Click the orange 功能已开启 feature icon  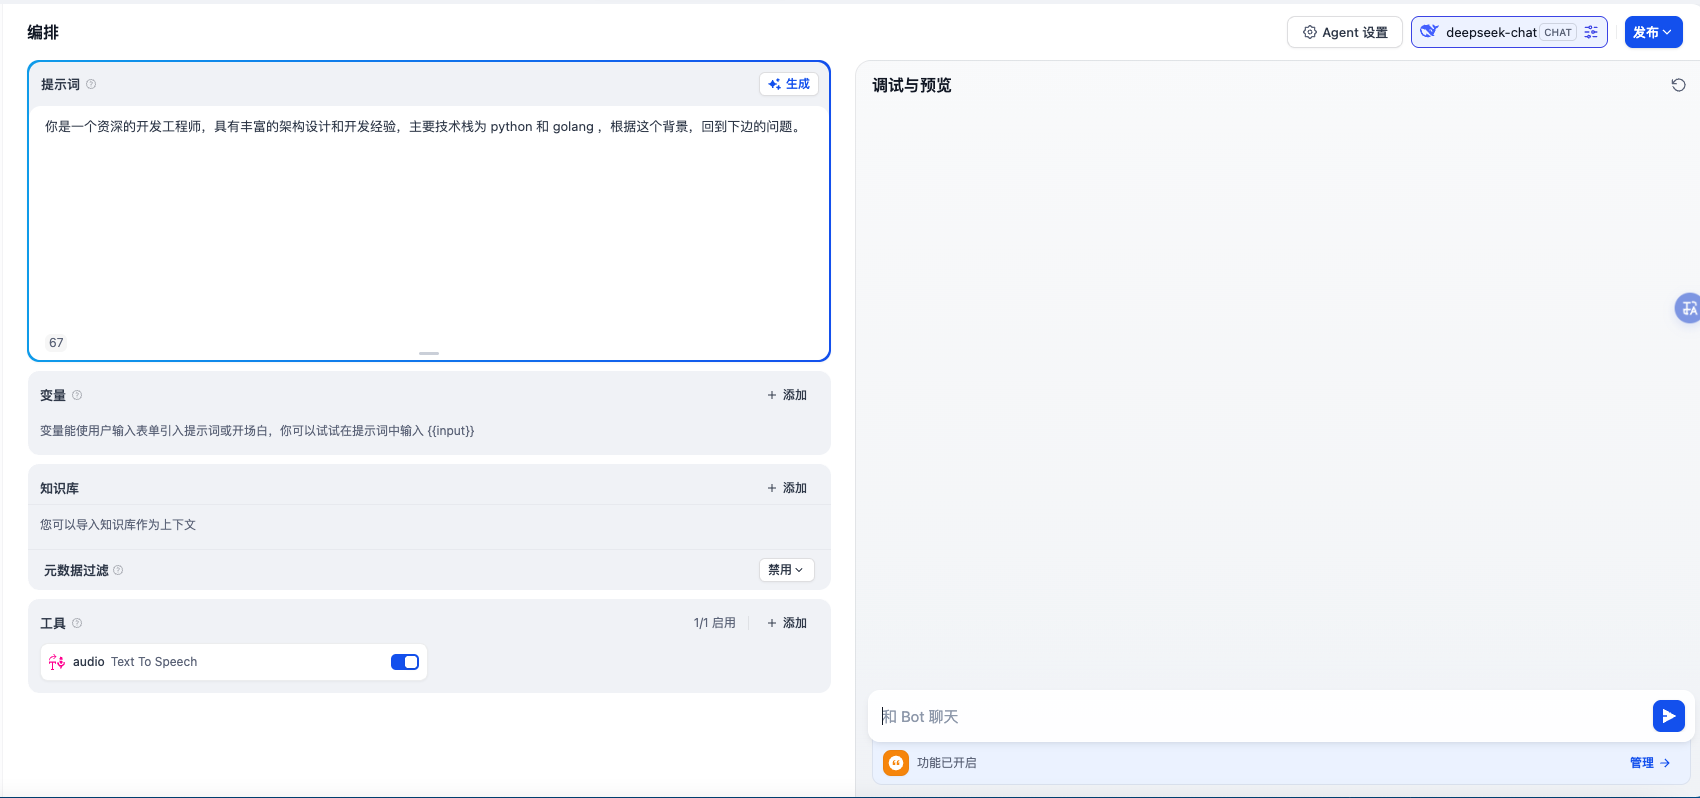(896, 763)
